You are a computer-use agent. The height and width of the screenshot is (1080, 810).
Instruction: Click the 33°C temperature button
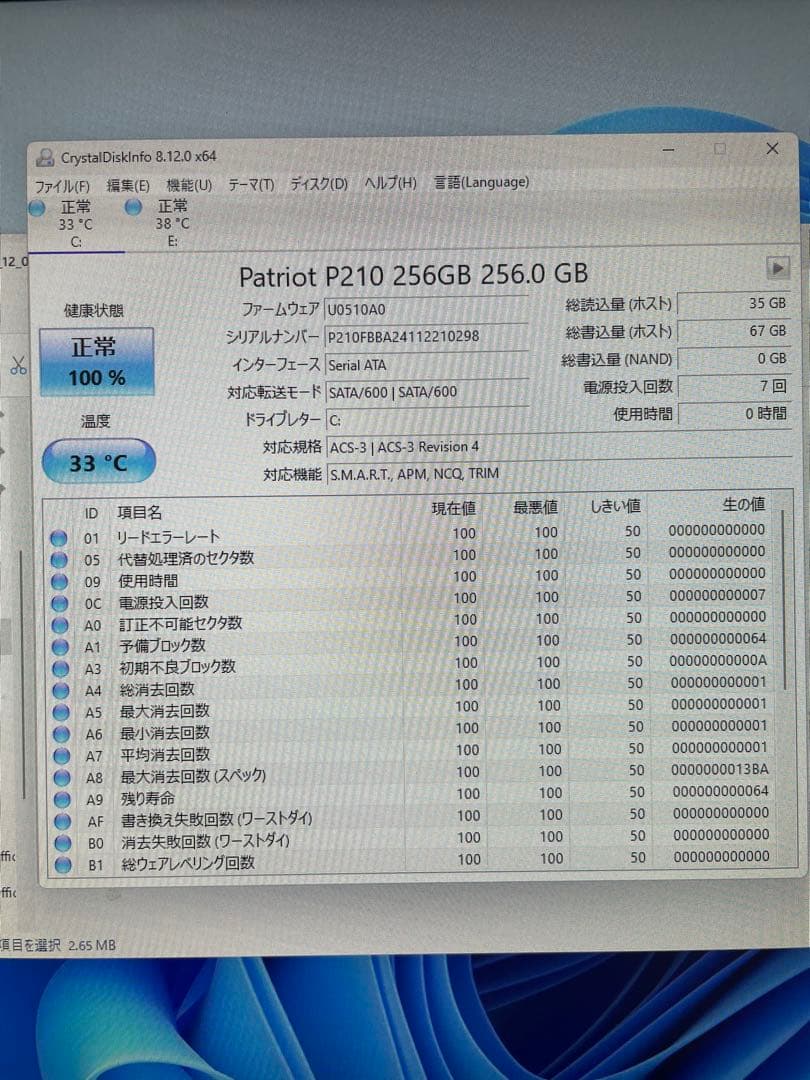pos(97,460)
